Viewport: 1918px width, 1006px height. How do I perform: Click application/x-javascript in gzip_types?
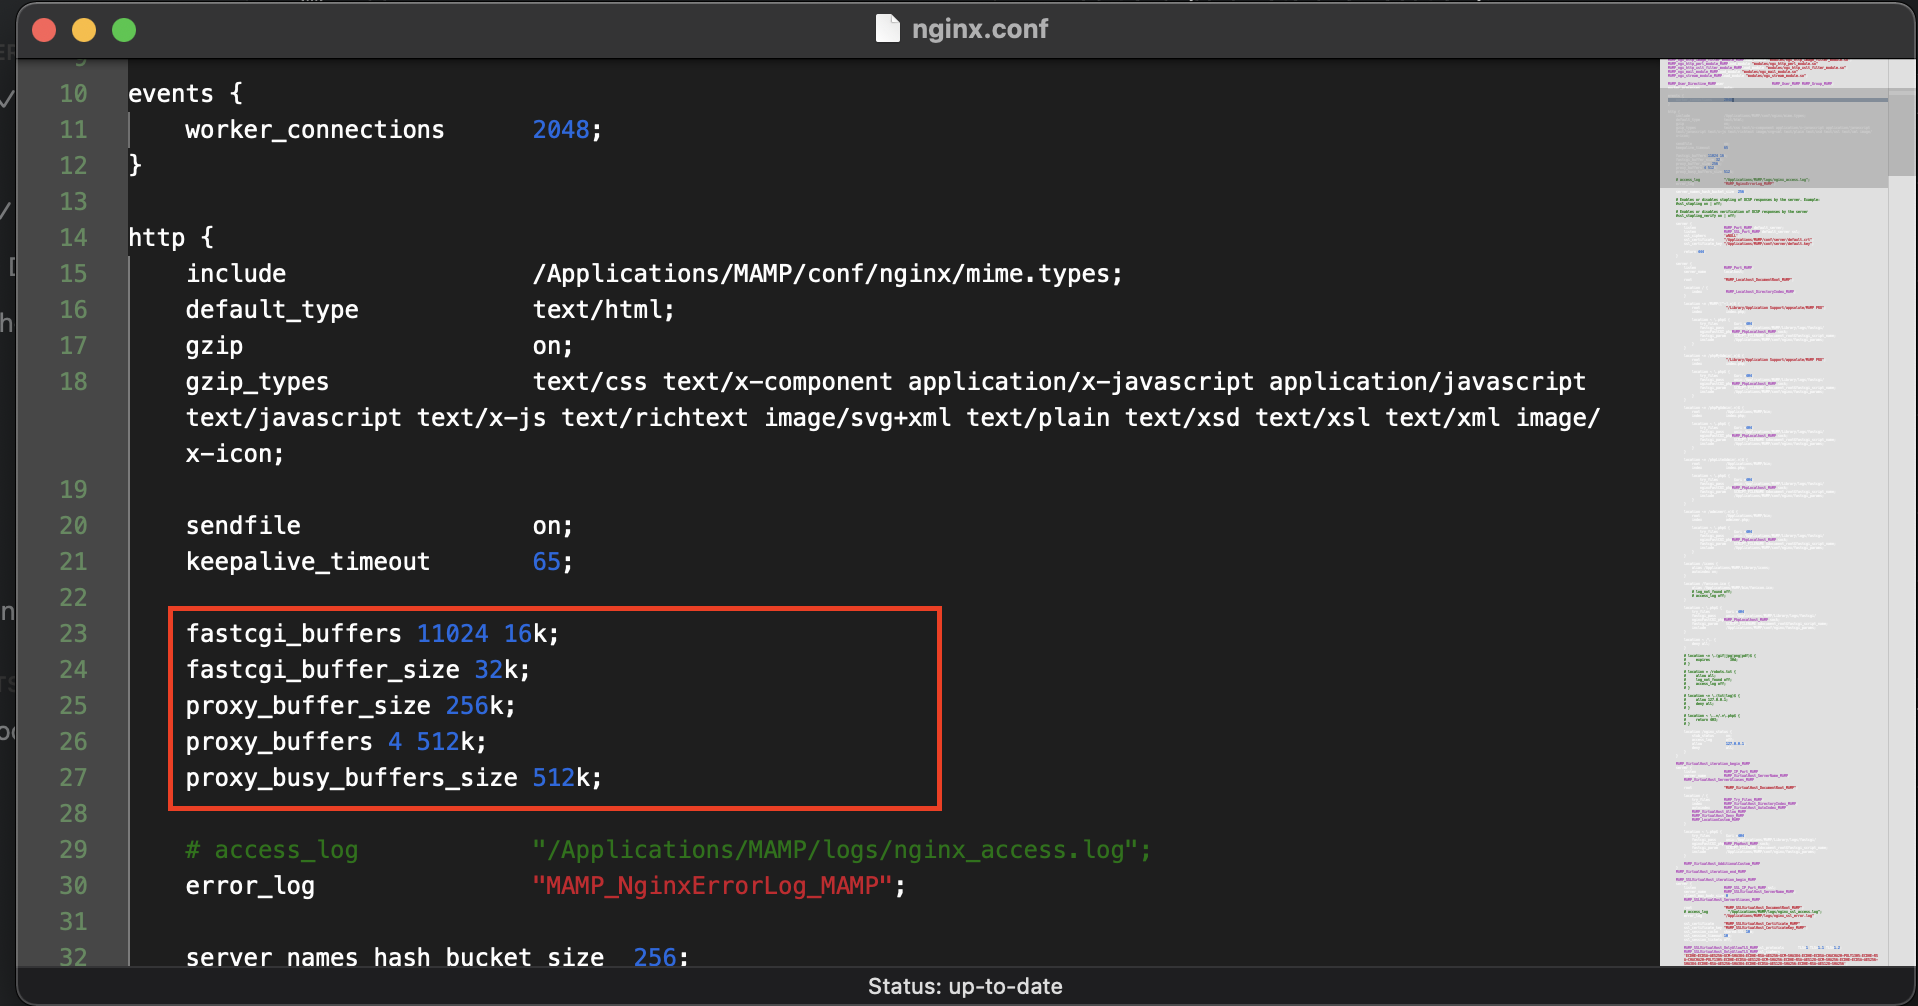(1081, 382)
